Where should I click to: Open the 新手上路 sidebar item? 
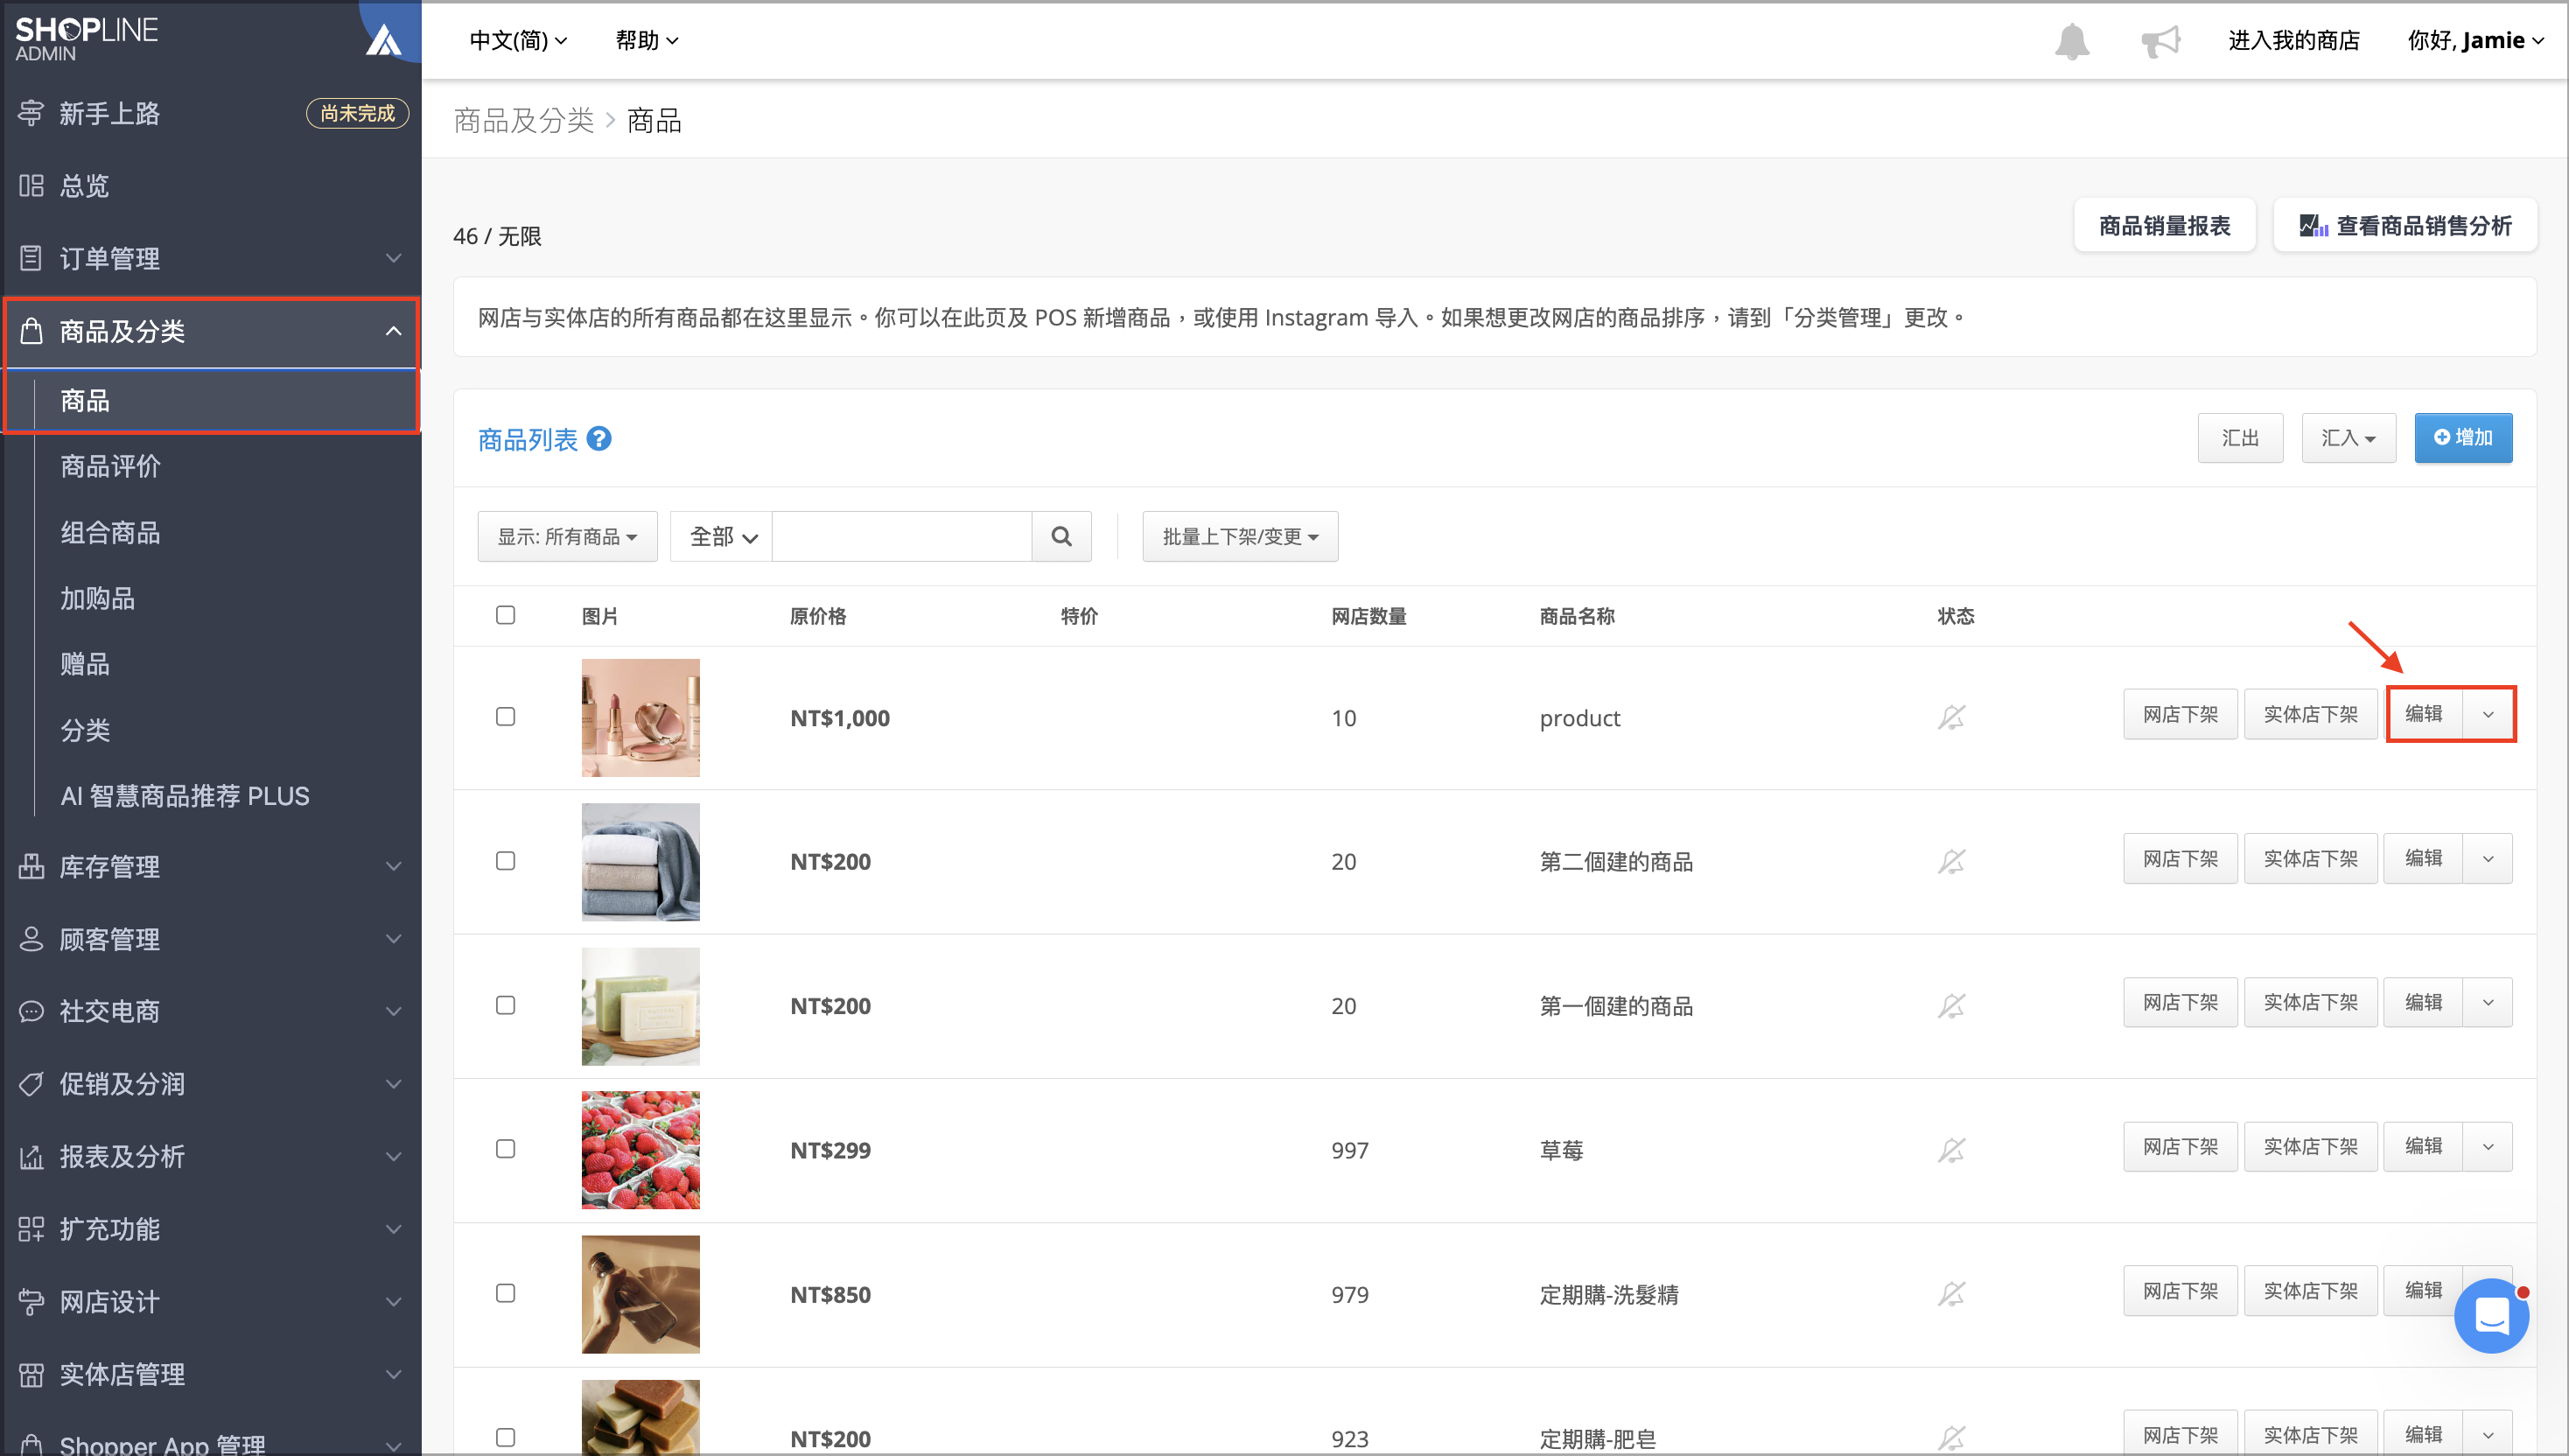click(x=211, y=113)
